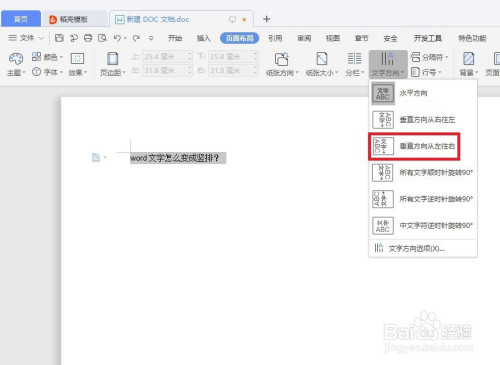Open the 特色功能 ribbon tab
Screen dimensions: 500x365
pos(472,38)
